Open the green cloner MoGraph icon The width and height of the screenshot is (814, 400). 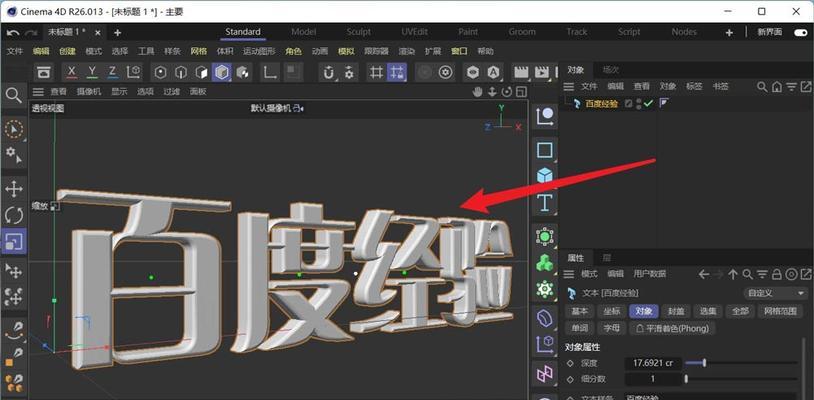click(544, 263)
